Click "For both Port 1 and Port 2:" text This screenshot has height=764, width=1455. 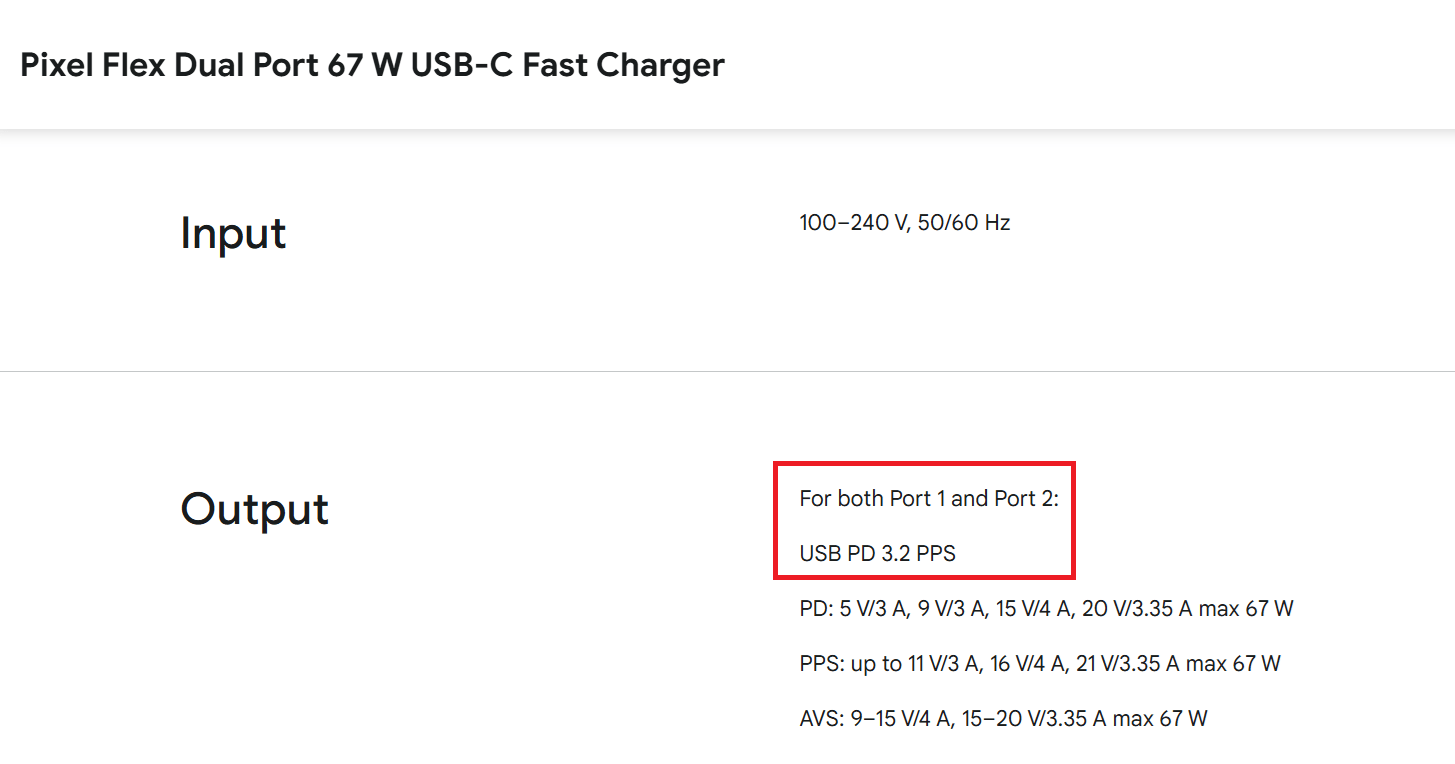coord(928,499)
